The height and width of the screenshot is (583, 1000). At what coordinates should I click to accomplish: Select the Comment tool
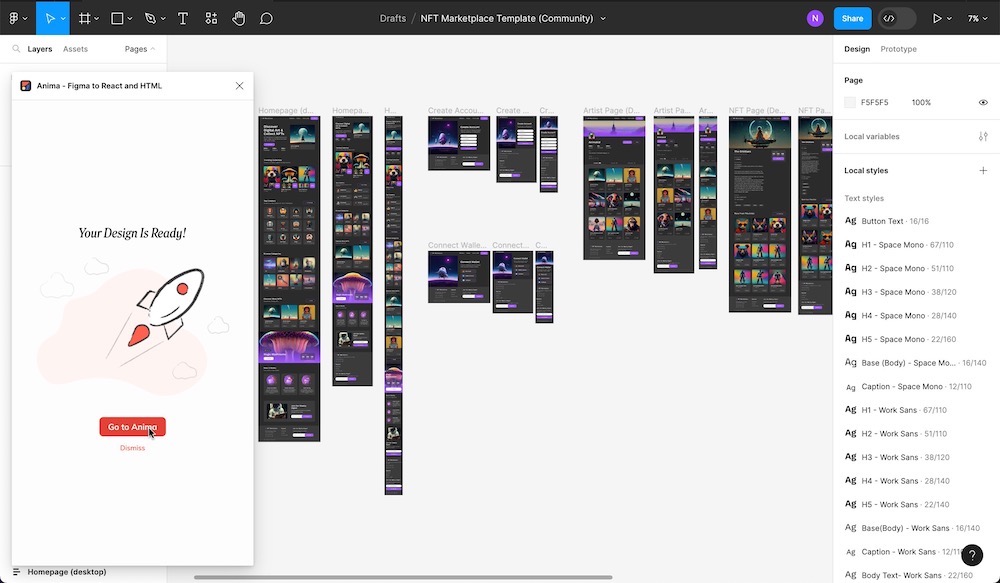pos(267,18)
